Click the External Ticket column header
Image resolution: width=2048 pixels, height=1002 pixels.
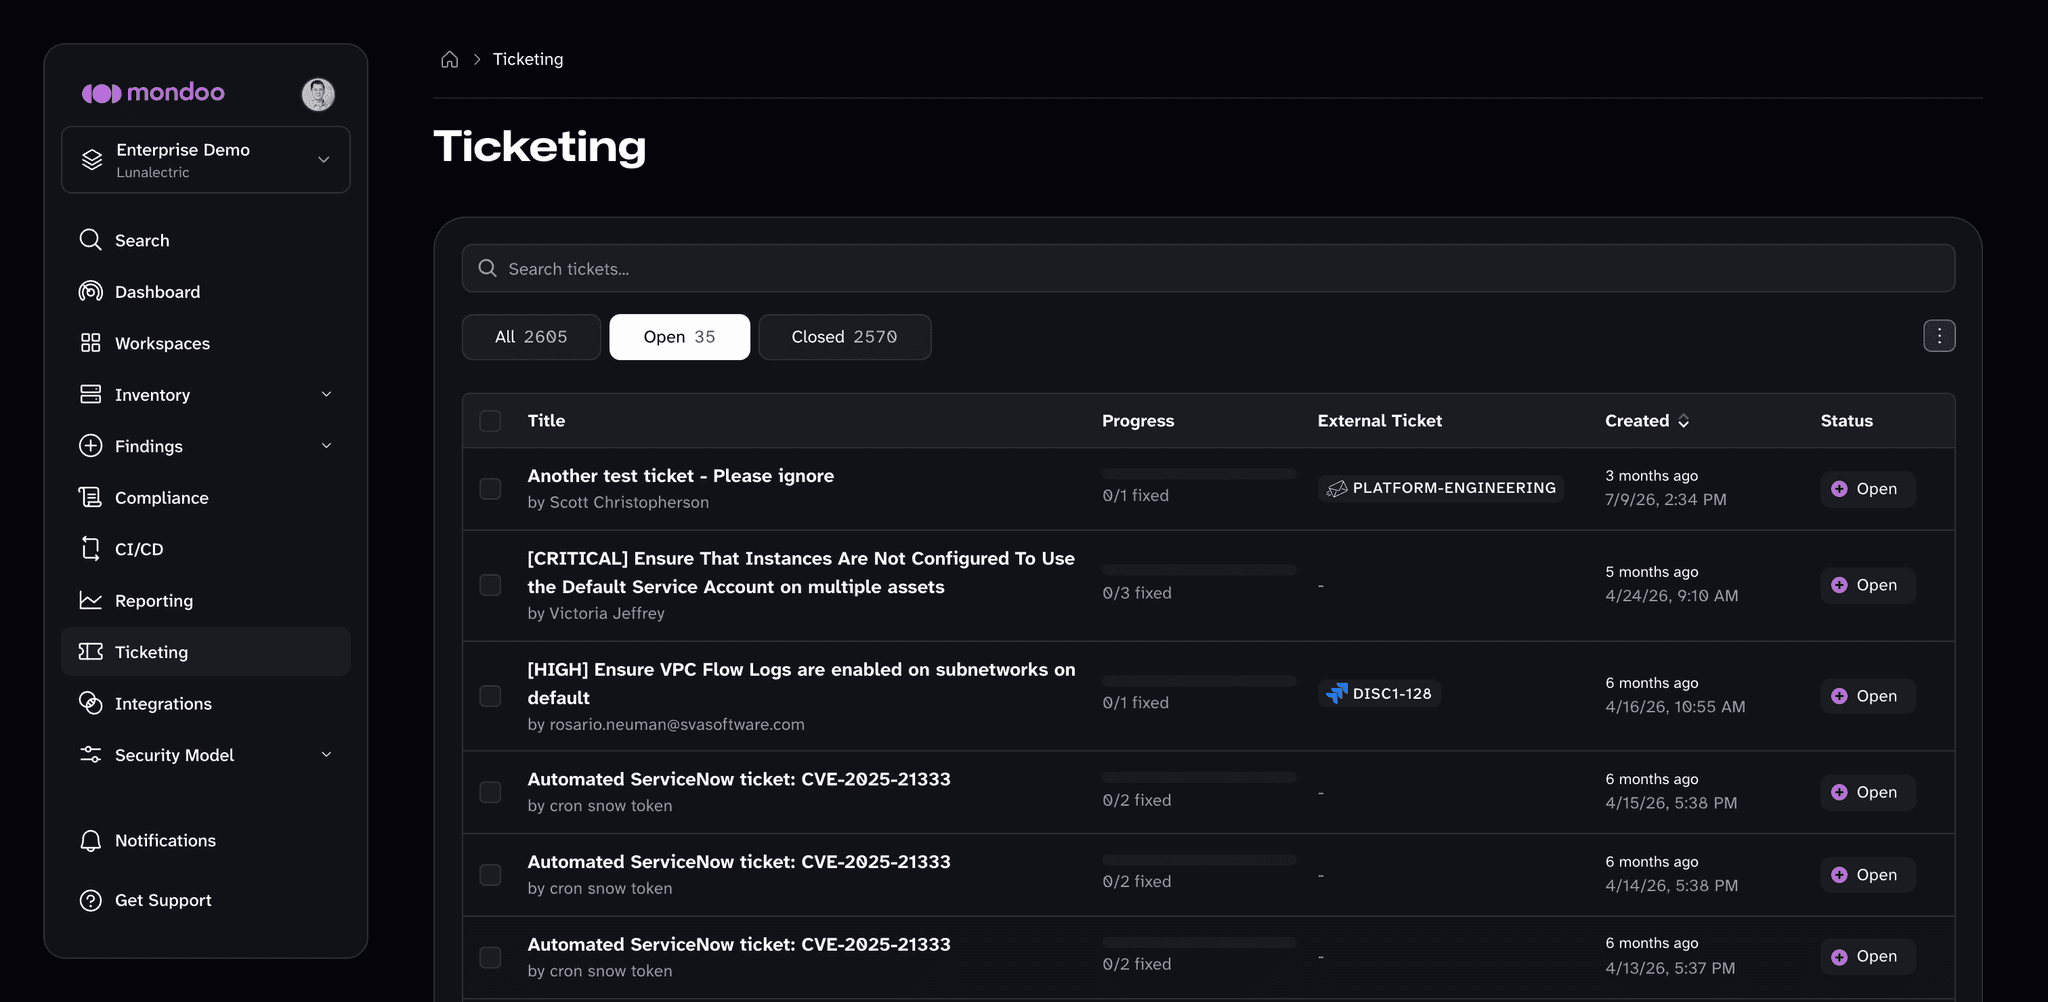pyautogui.click(x=1379, y=421)
